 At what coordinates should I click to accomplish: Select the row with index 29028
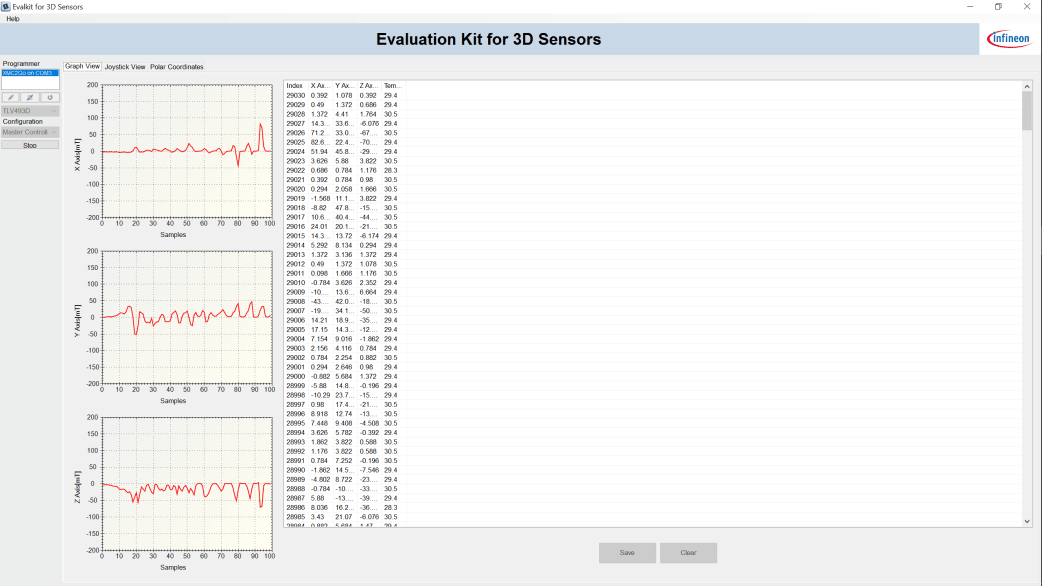coord(344,114)
